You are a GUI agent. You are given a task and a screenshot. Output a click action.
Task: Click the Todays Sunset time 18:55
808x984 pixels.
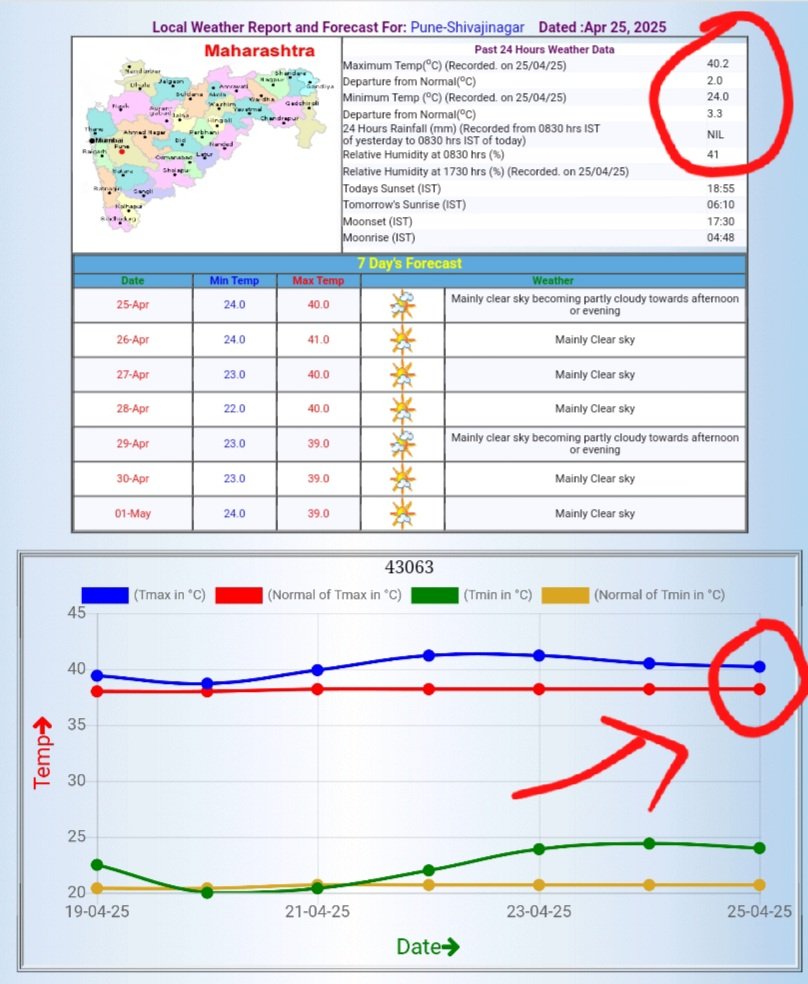coord(721,189)
